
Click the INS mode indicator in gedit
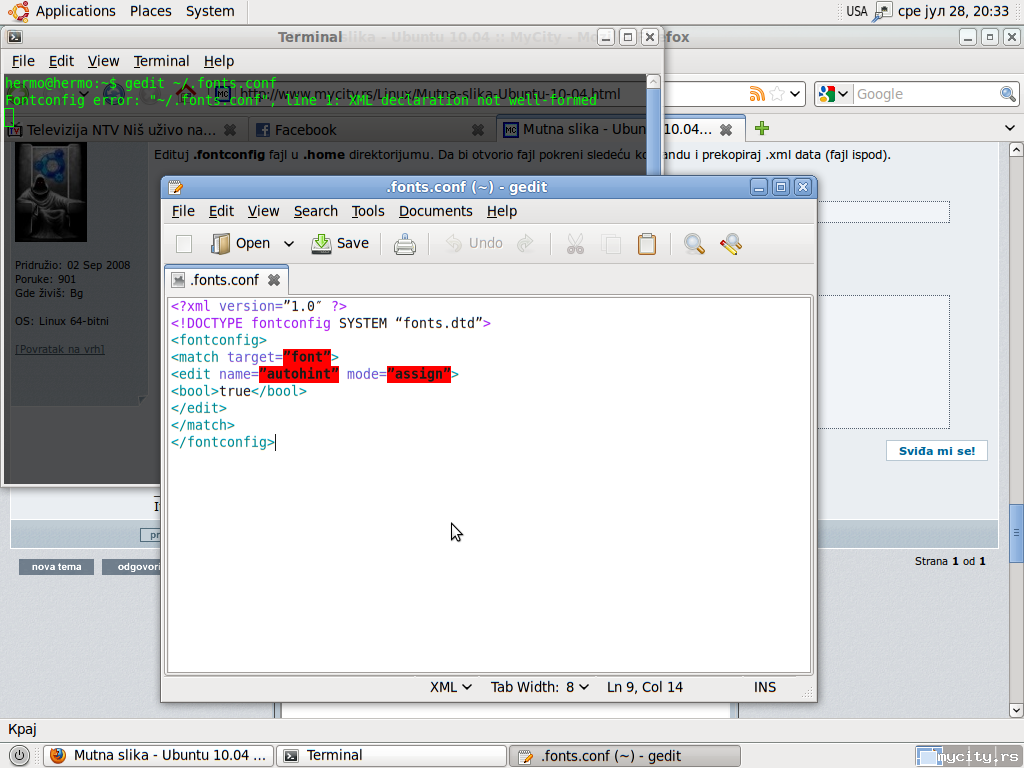[765, 687]
